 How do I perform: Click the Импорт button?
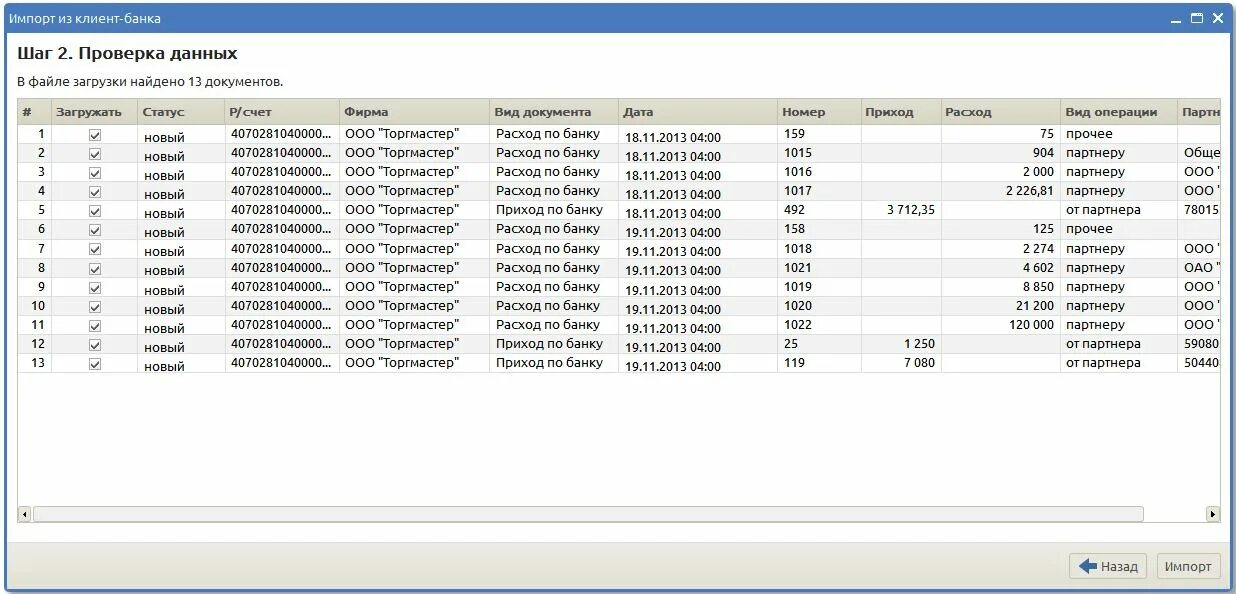click(1188, 566)
